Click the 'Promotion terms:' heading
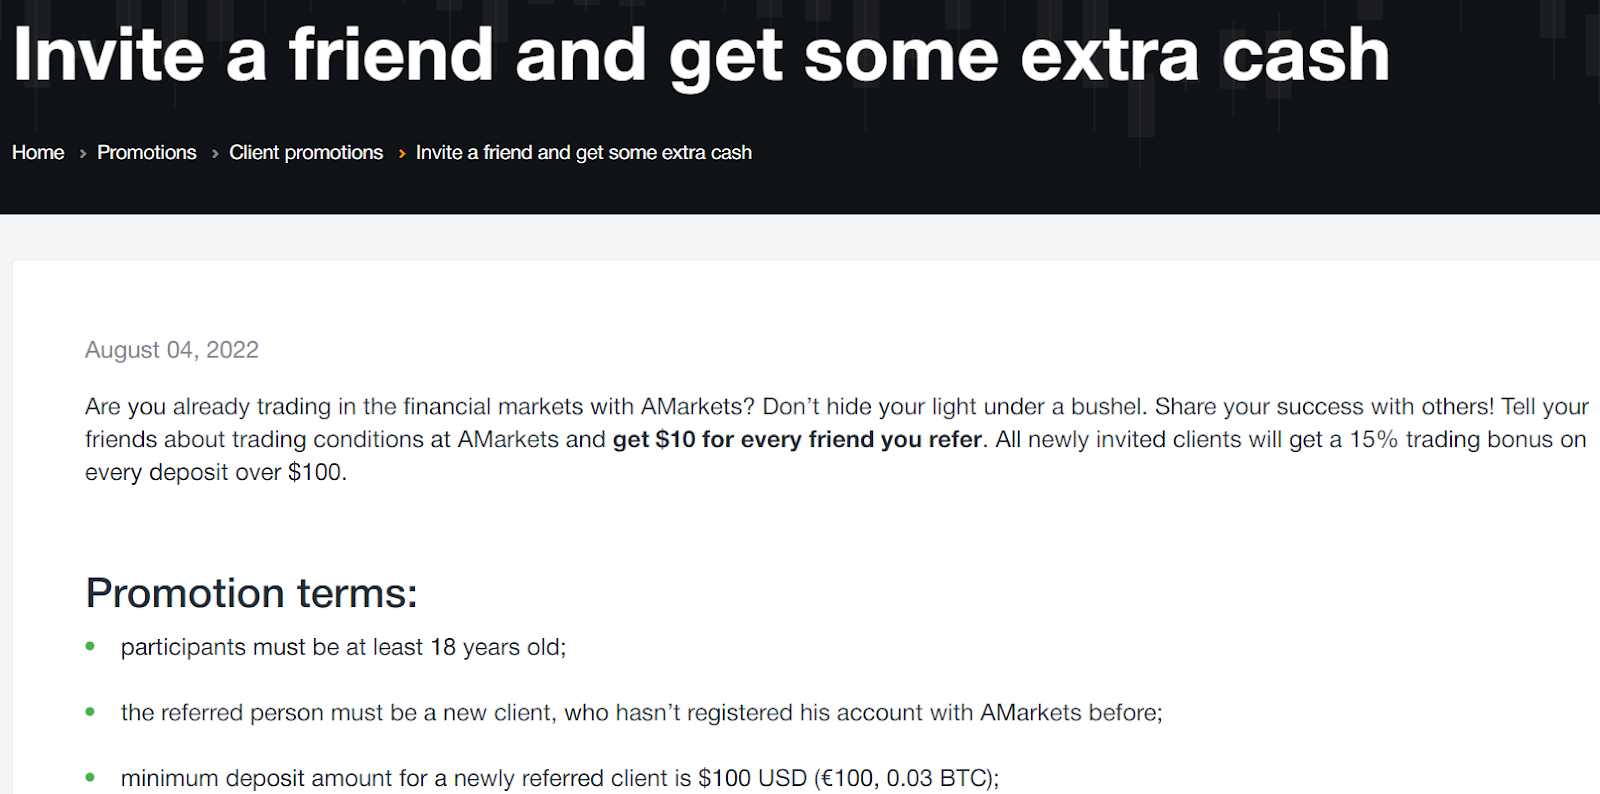The width and height of the screenshot is (1600, 794). (251, 594)
